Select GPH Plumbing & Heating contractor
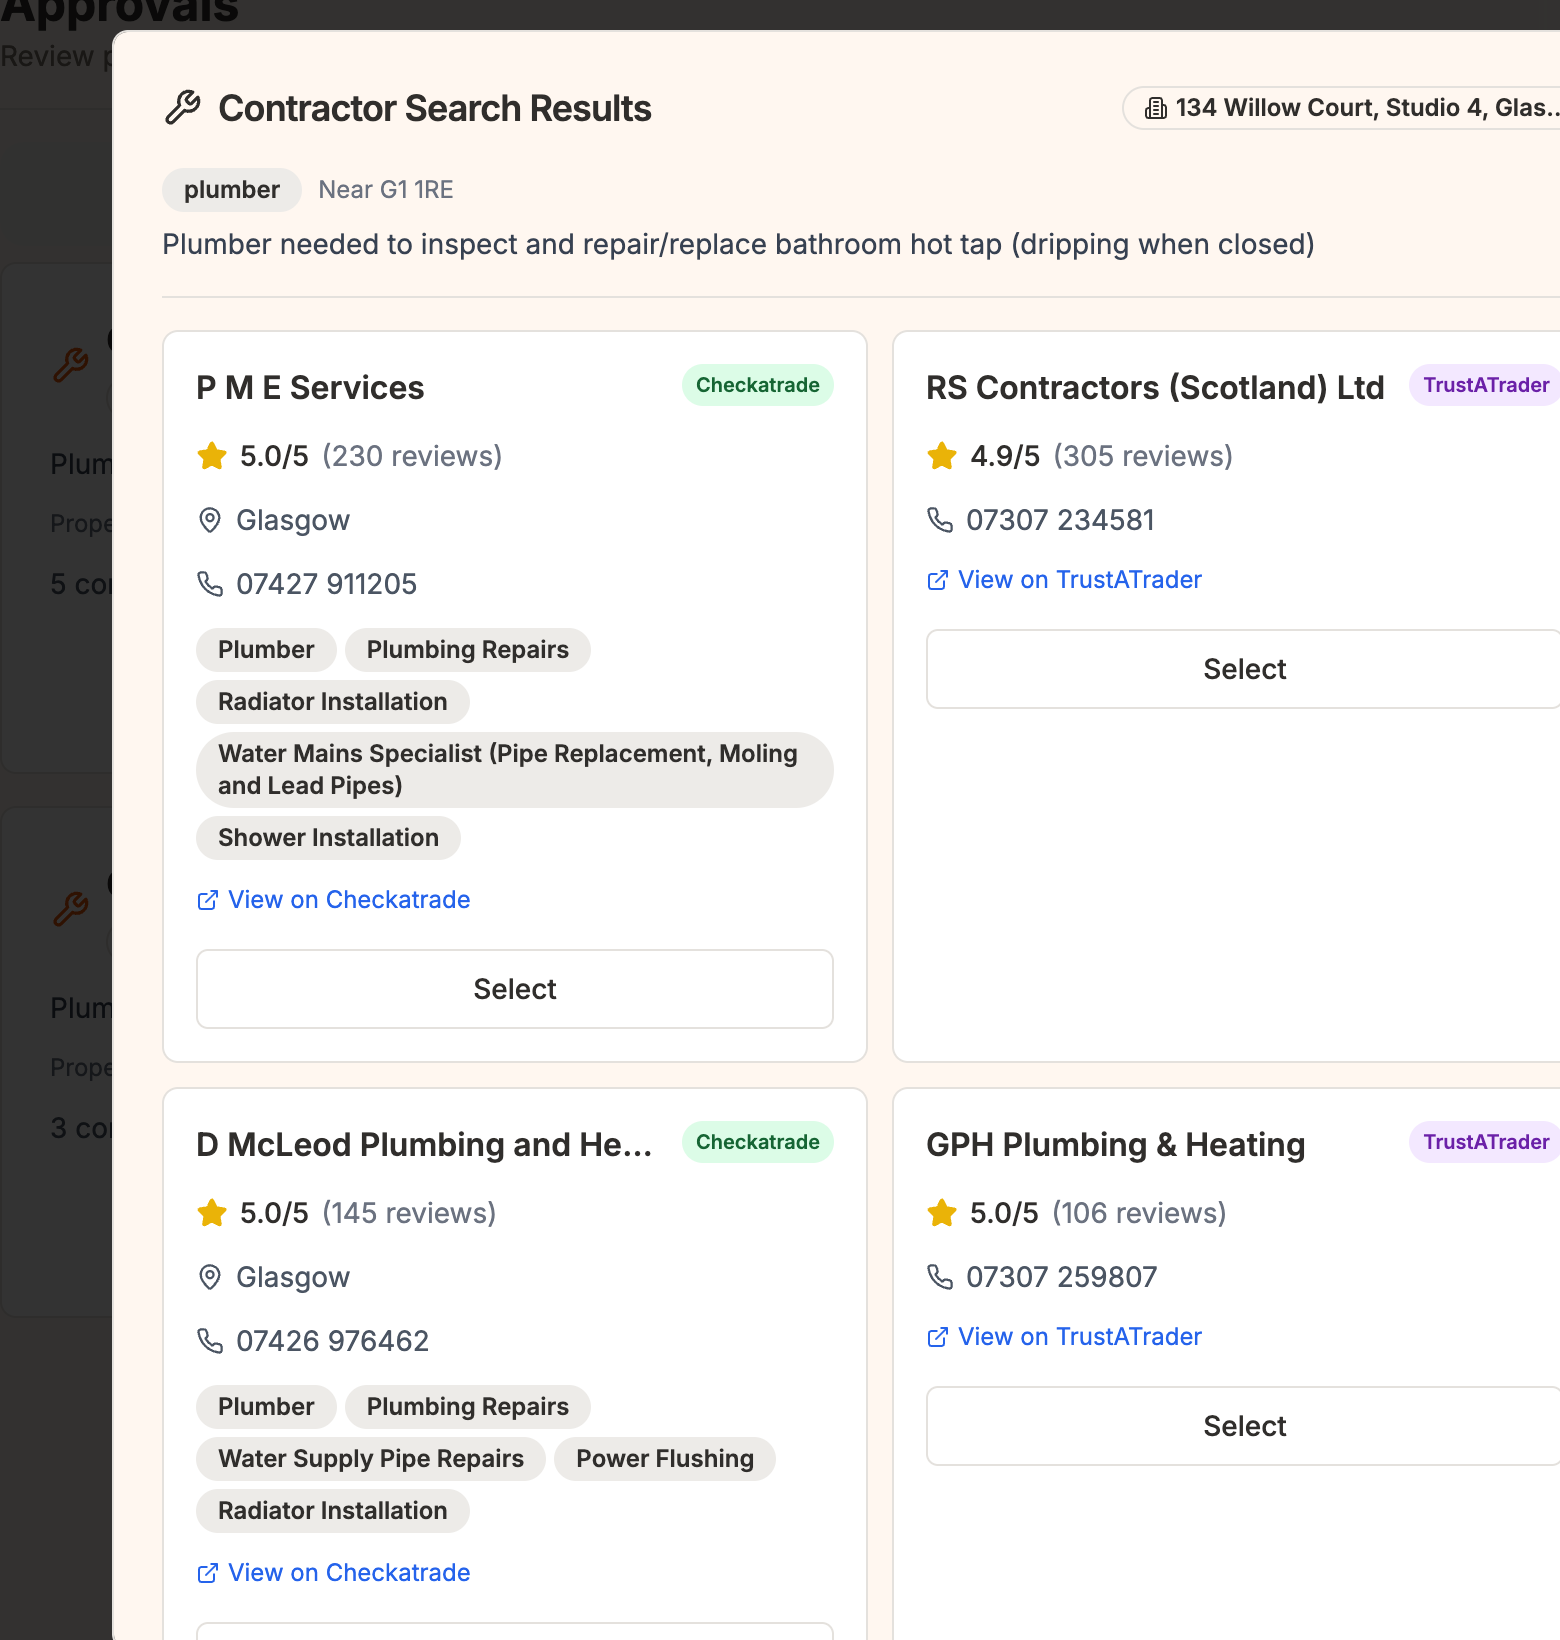This screenshot has height=1640, width=1560. tap(1244, 1426)
